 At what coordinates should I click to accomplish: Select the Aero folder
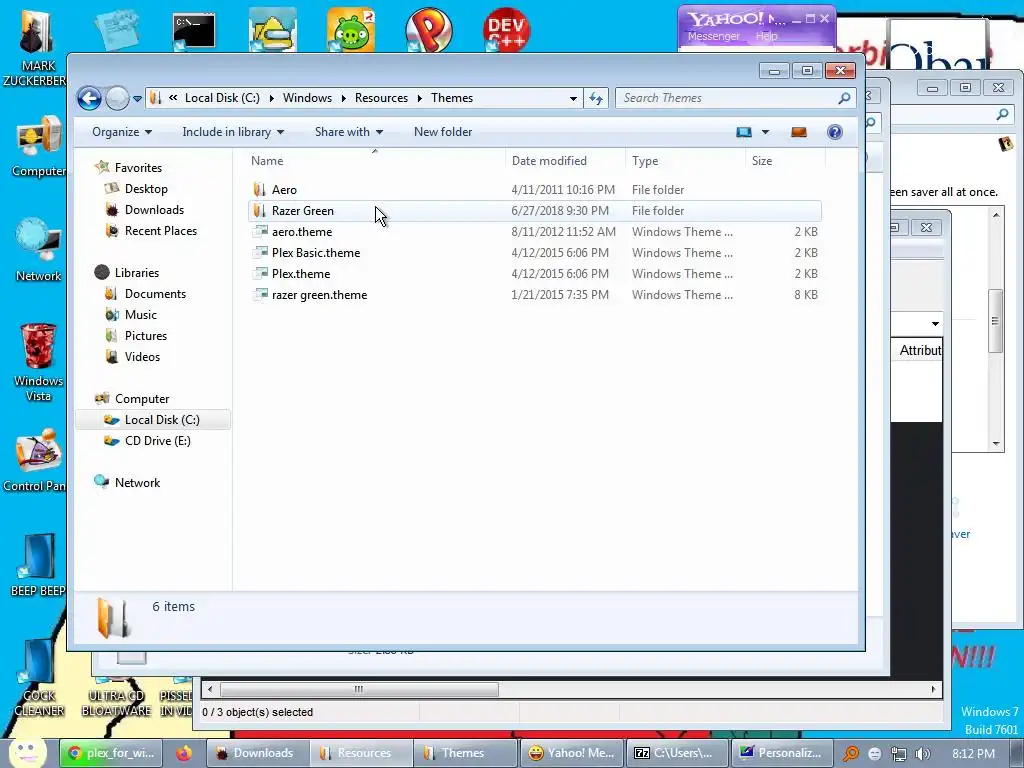534,190
